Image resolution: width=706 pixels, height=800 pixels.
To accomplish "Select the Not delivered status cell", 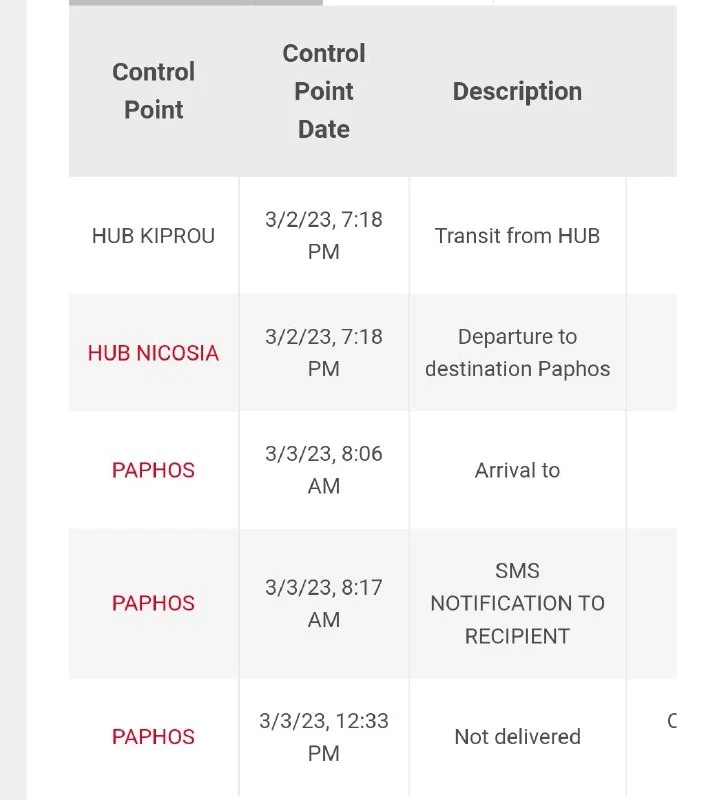I will (517, 737).
